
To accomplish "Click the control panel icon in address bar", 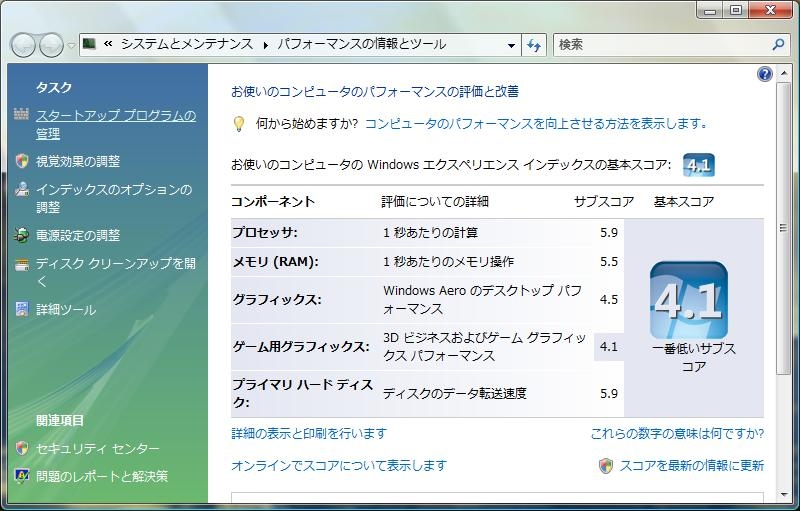I will coord(90,44).
